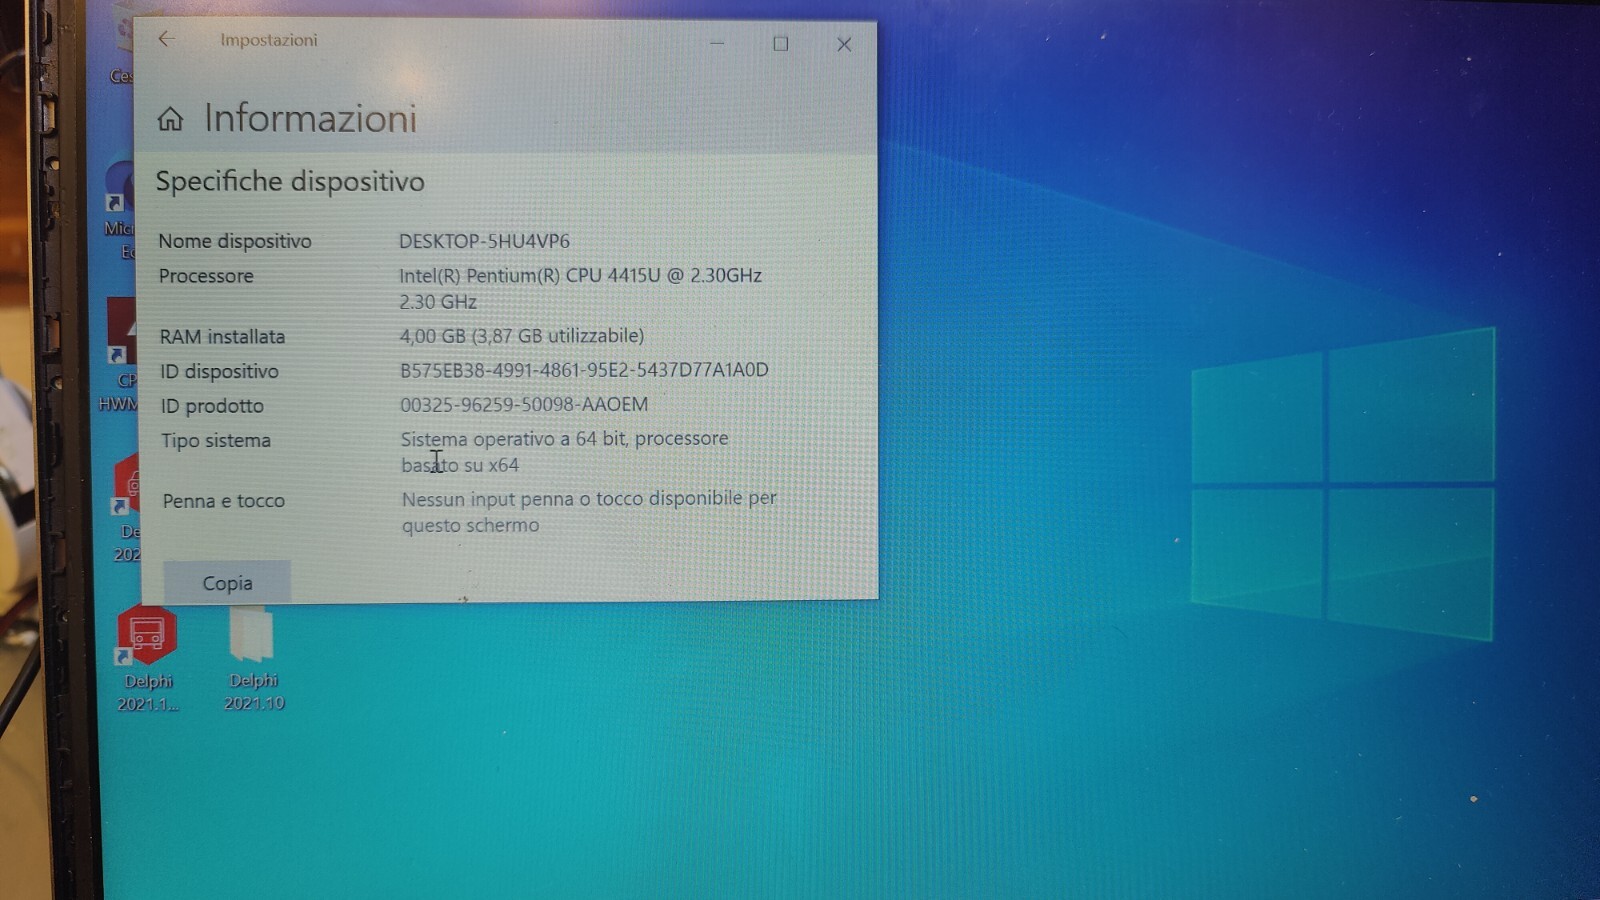Screen dimensions: 1600x900
Task: Open the Delphi 2021.10 folder icon
Action: [x=252, y=634]
